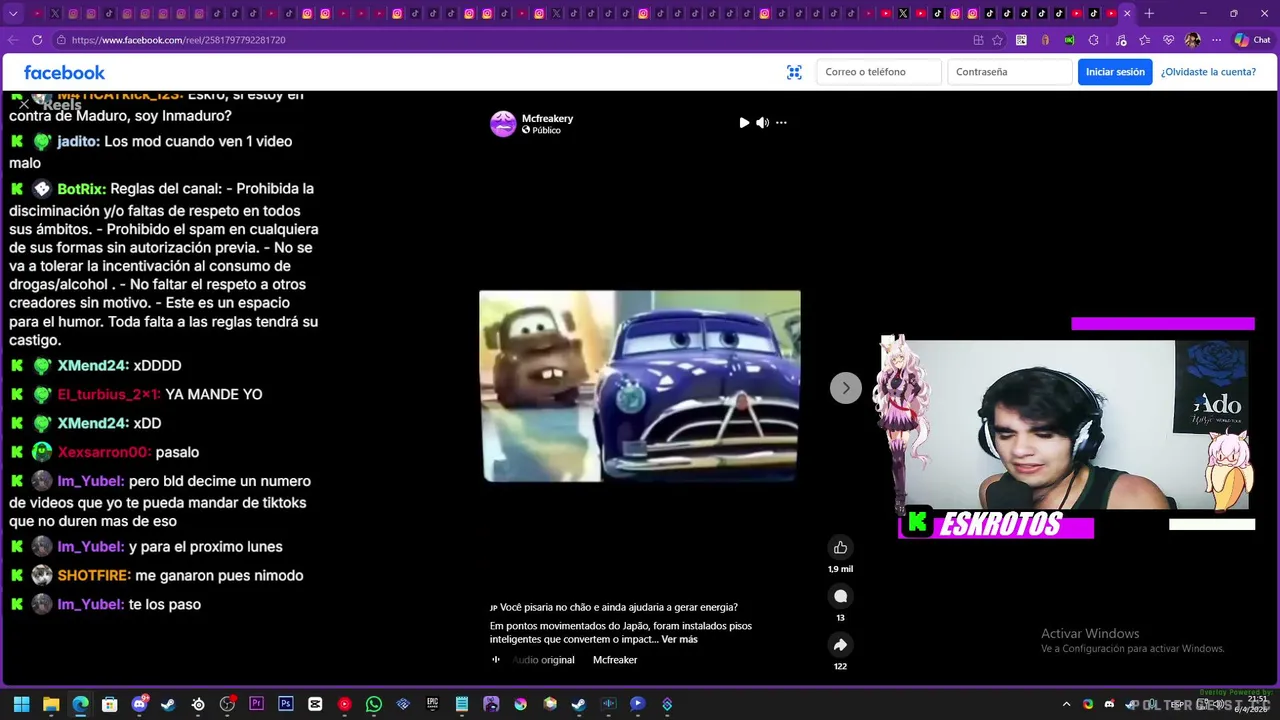Open the QR code extension icon
The image size is (1280, 720).
pyautogui.click(x=1021, y=40)
